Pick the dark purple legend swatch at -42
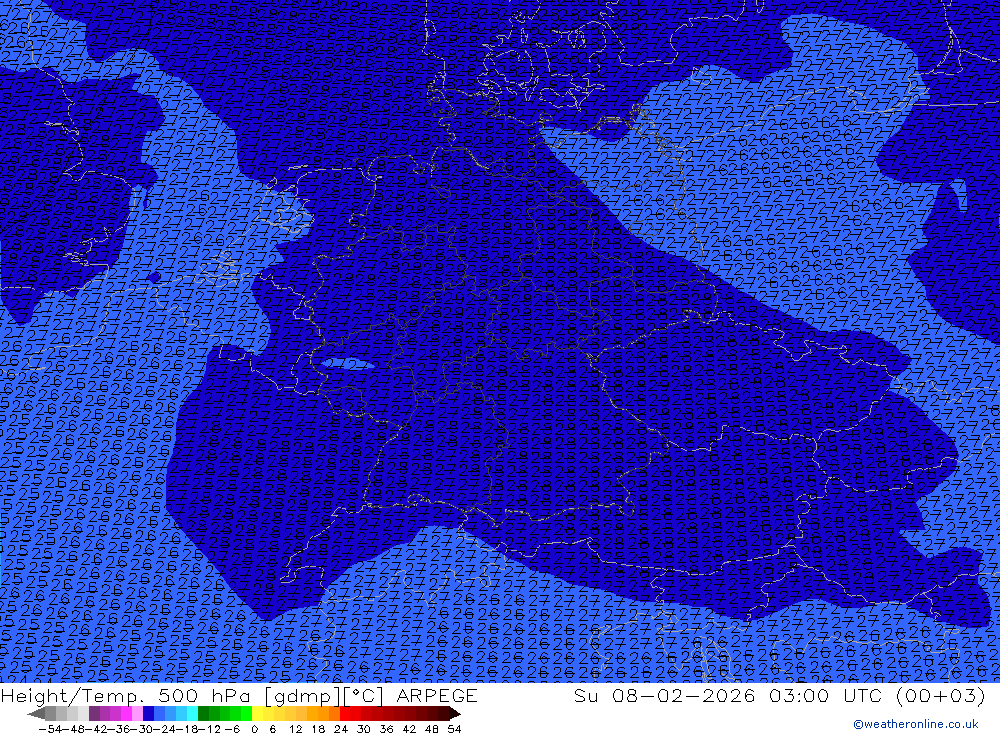1000x733 pixels. click(x=94, y=714)
